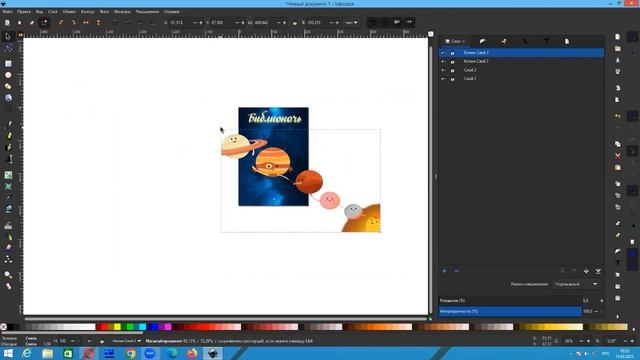Select the Mesh gradient tool
This screenshot has width=640, height=360.
click(x=8, y=187)
